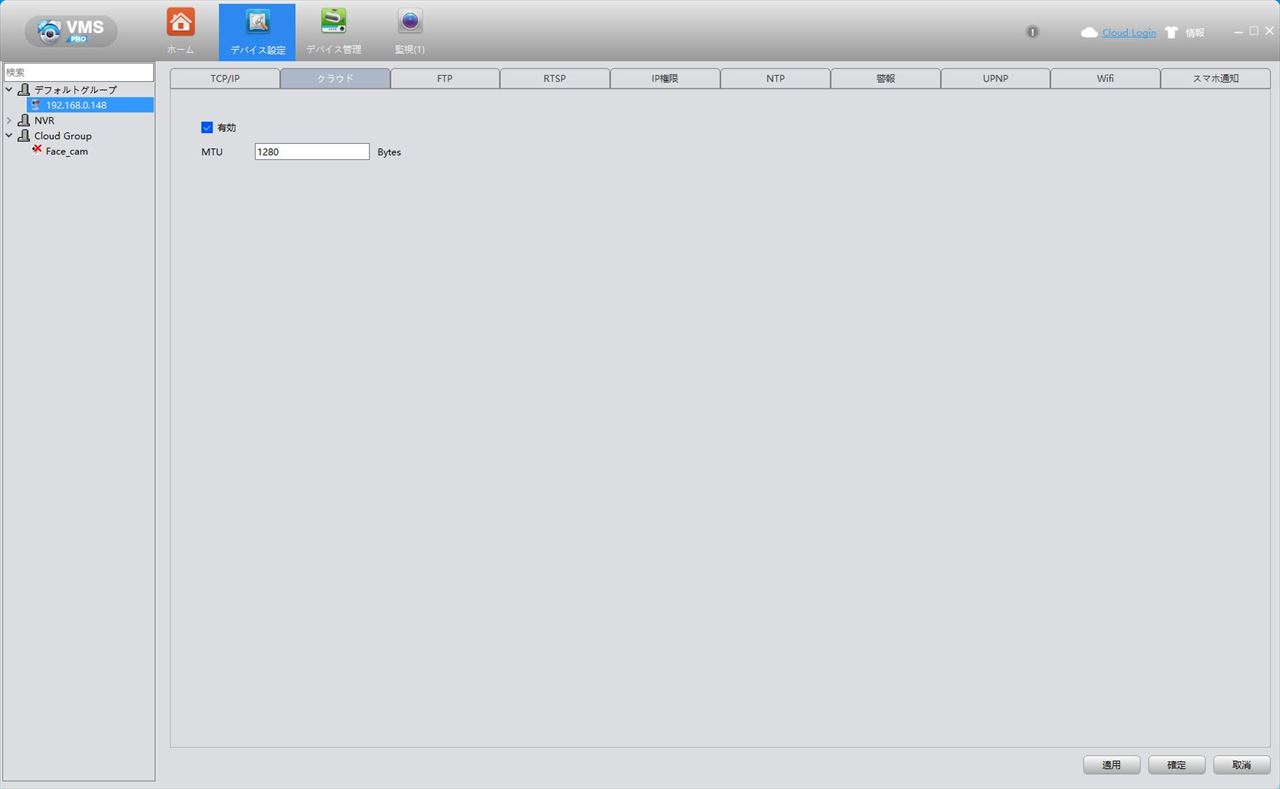The image size is (1280, 789).
Task: Select the NVR group label
Action: 44,121
